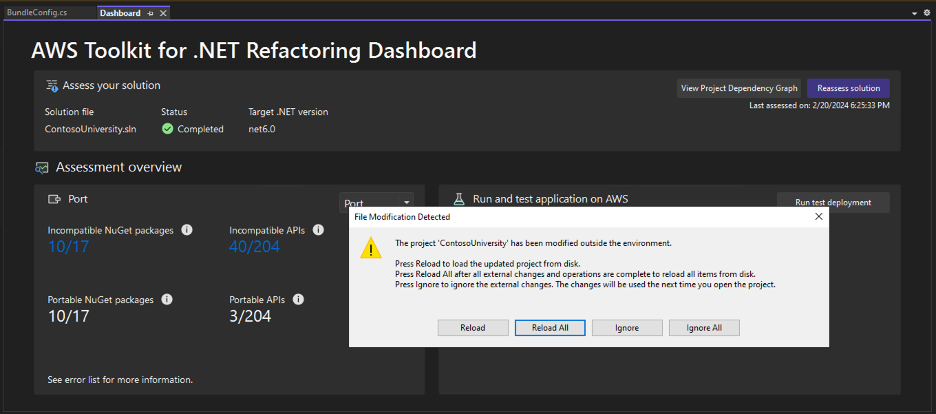Click the Reload All button
The height and width of the screenshot is (414, 936).
click(550, 328)
